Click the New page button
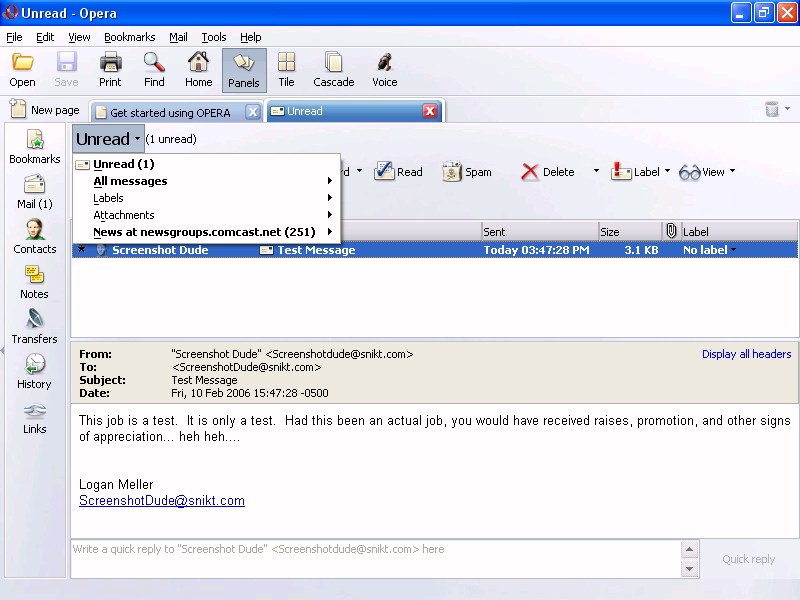The height and width of the screenshot is (600, 800). click(45, 110)
